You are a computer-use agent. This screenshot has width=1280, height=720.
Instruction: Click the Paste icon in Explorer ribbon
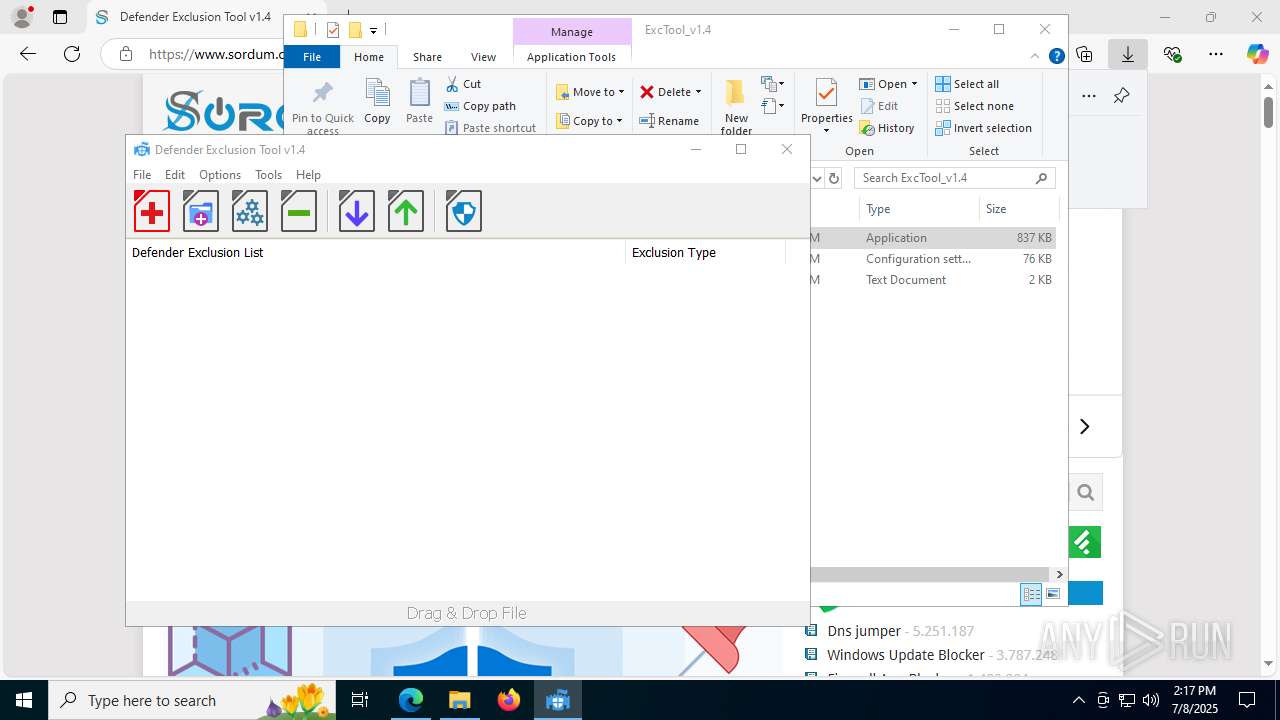[x=419, y=101]
